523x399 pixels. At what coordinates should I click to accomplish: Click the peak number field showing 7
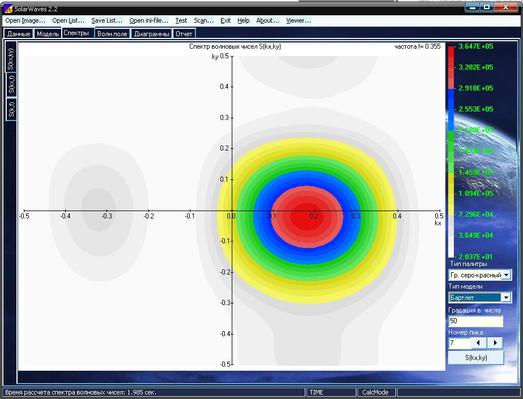[x=459, y=343]
